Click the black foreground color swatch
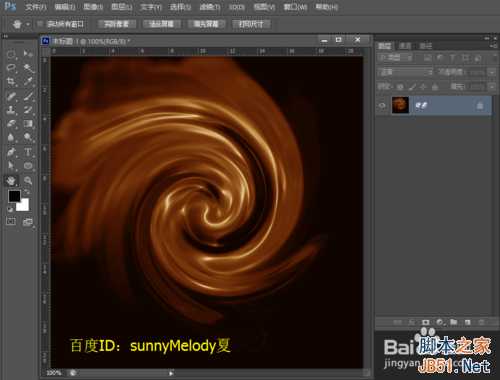The height and width of the screenshot is (380, 500). point(14,196)
